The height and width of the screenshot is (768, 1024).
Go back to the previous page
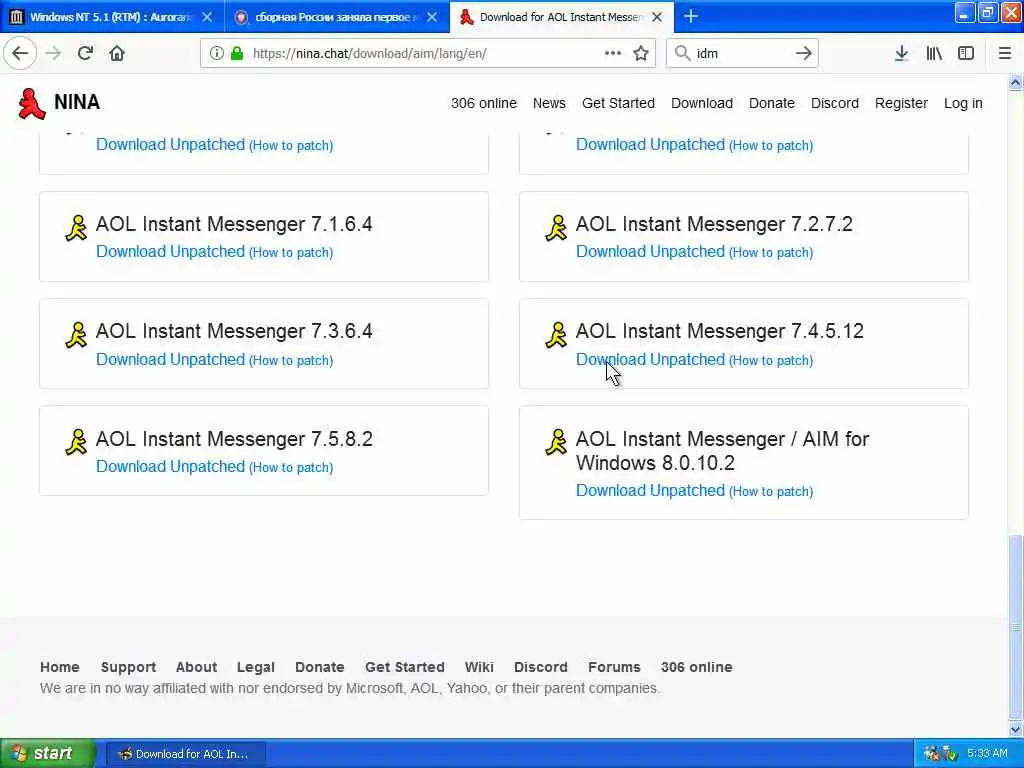coord(20,54)
